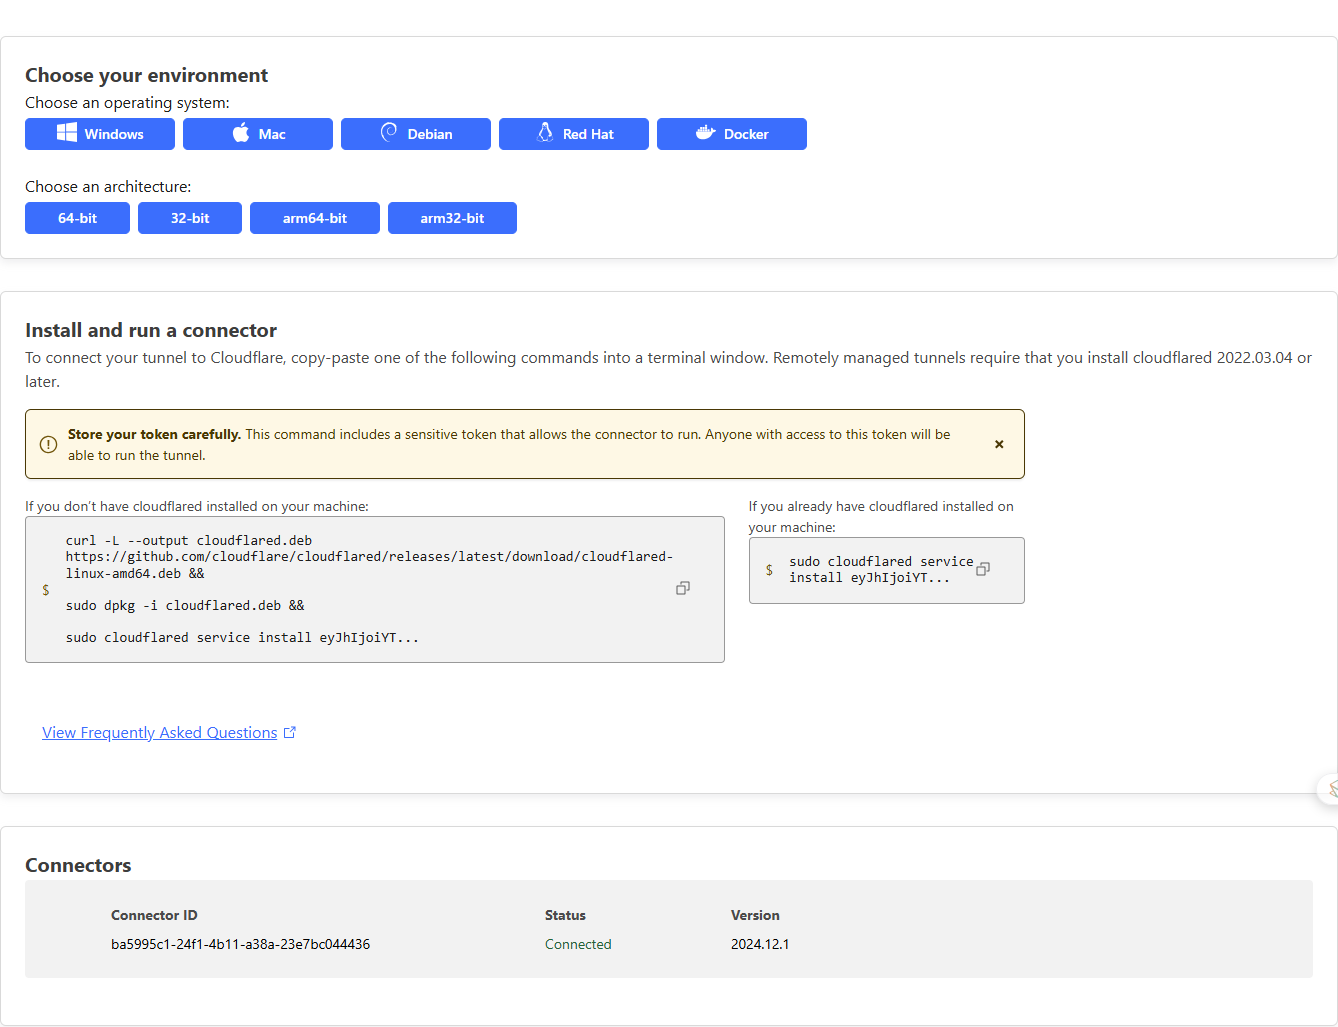This screenshot has width=1338, height=1027.
Task: Click the Install and run a connector heading
Action: click(151, 330)
